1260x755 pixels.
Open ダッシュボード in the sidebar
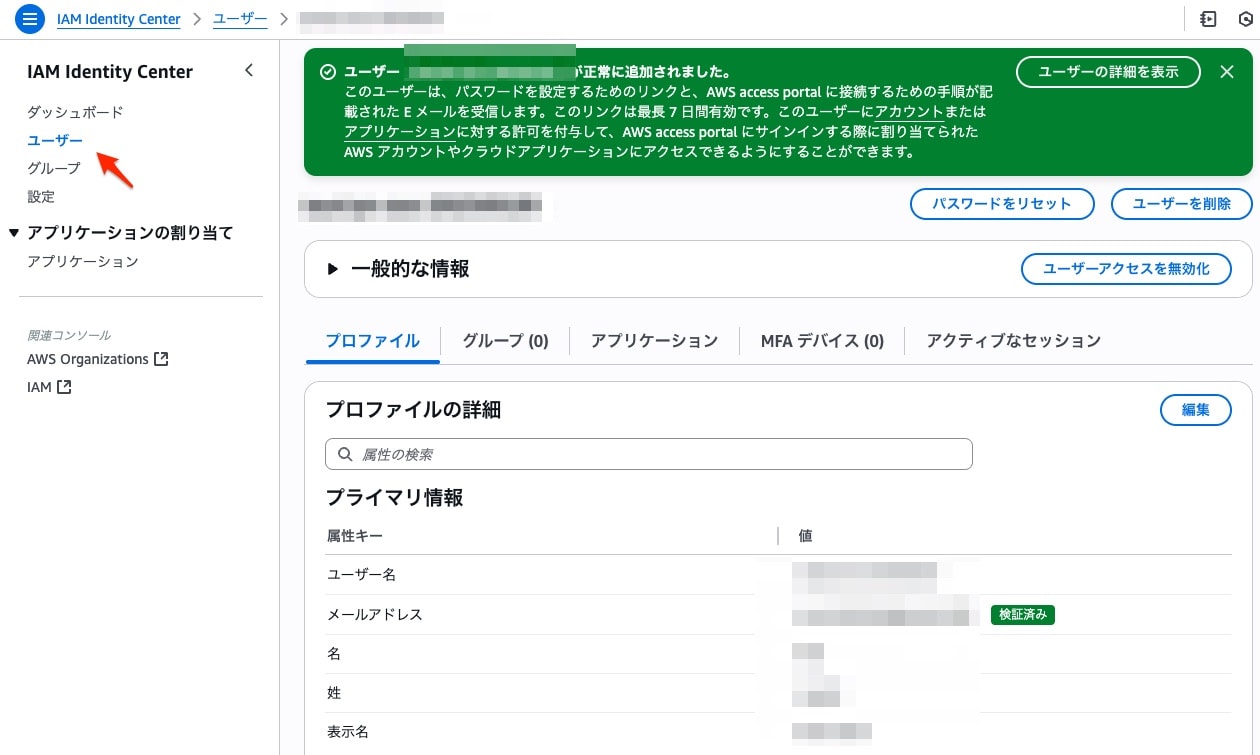click(x=75, y=112)
